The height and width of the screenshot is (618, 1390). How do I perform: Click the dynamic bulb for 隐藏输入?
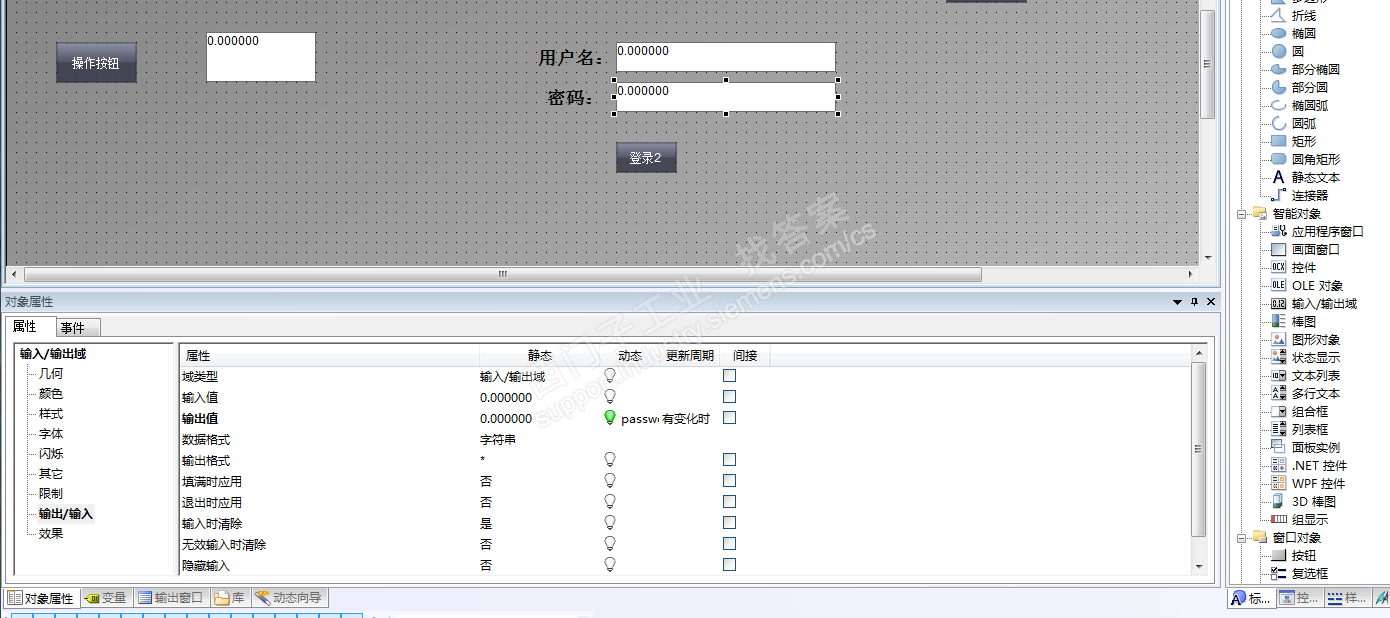click(x=610, y=565)
